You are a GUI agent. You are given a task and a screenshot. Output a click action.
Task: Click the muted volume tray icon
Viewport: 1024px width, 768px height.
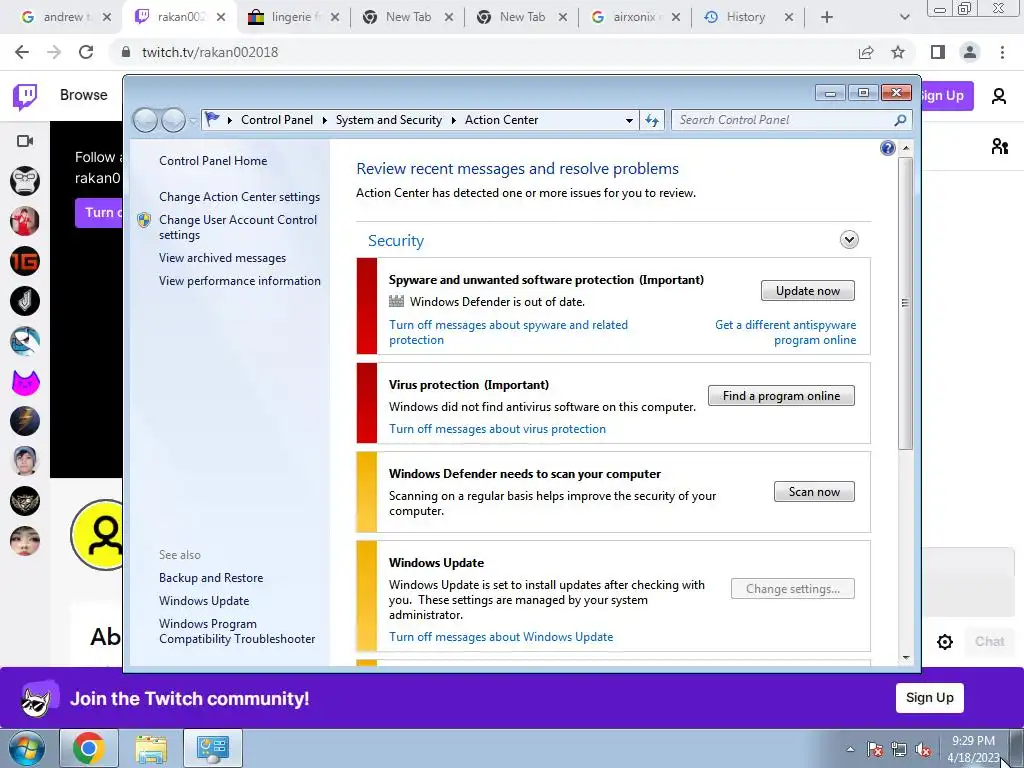[x=923, y=749]
